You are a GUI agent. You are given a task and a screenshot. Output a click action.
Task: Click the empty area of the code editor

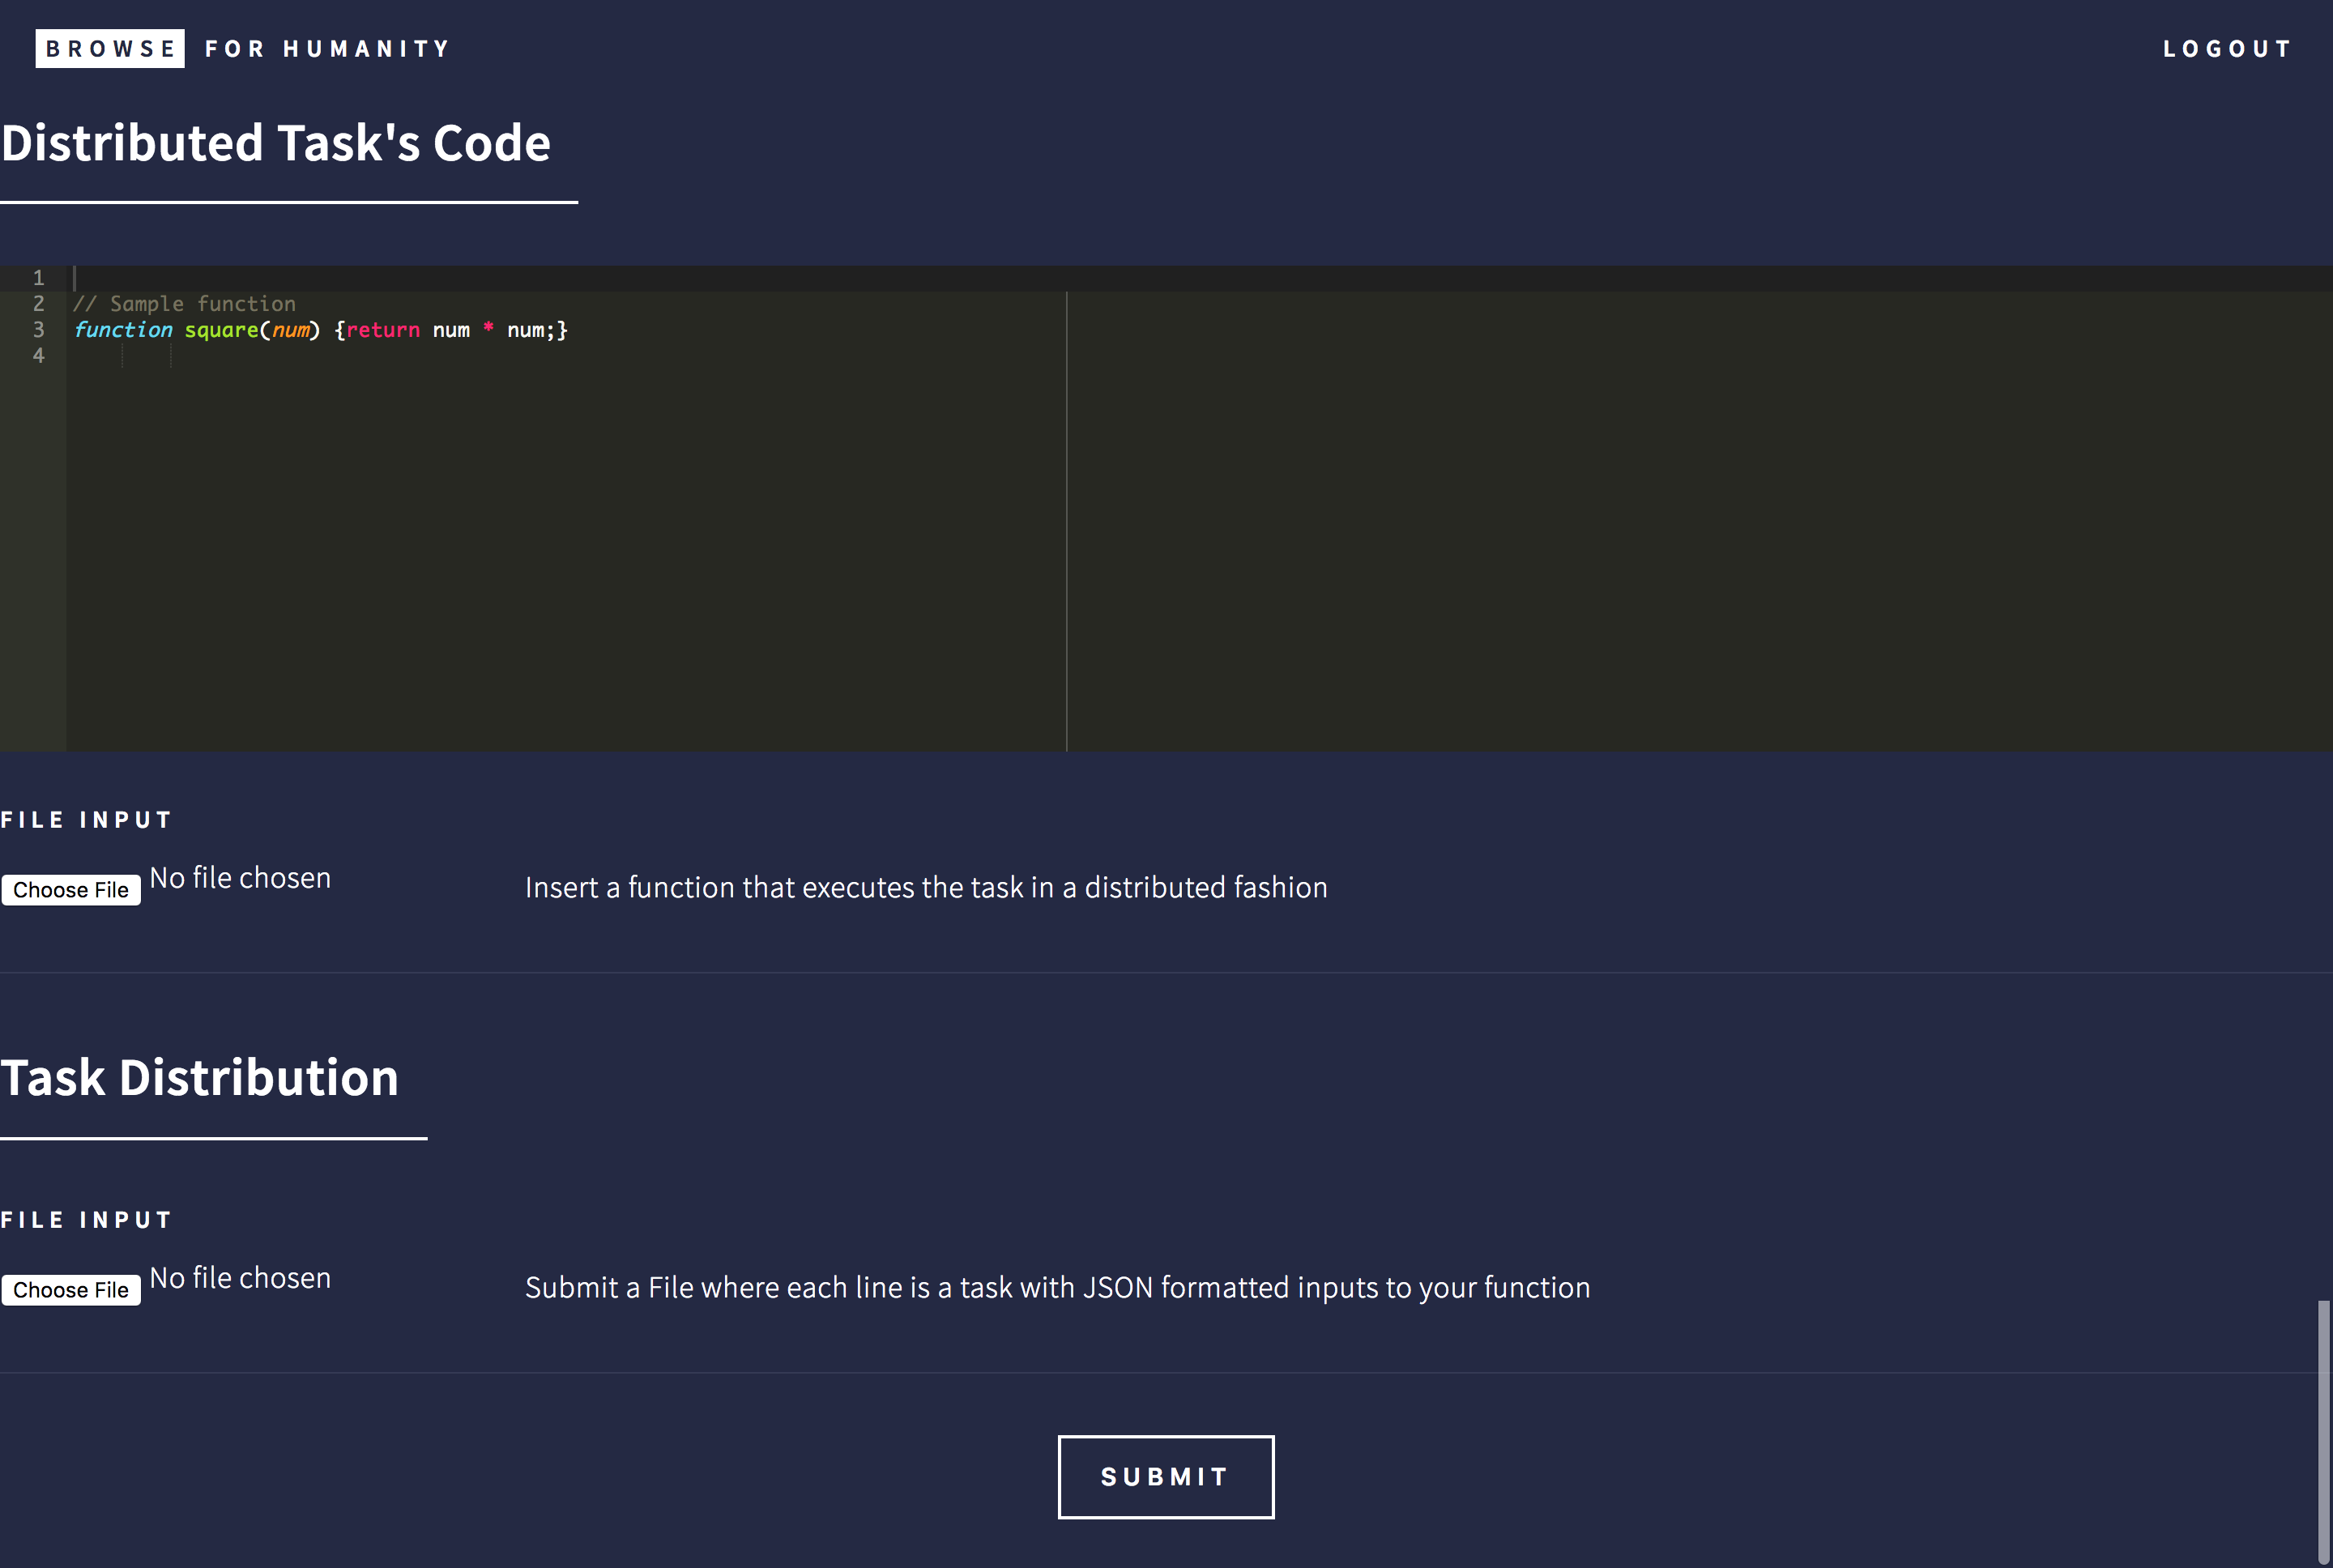tap(560, 560)
